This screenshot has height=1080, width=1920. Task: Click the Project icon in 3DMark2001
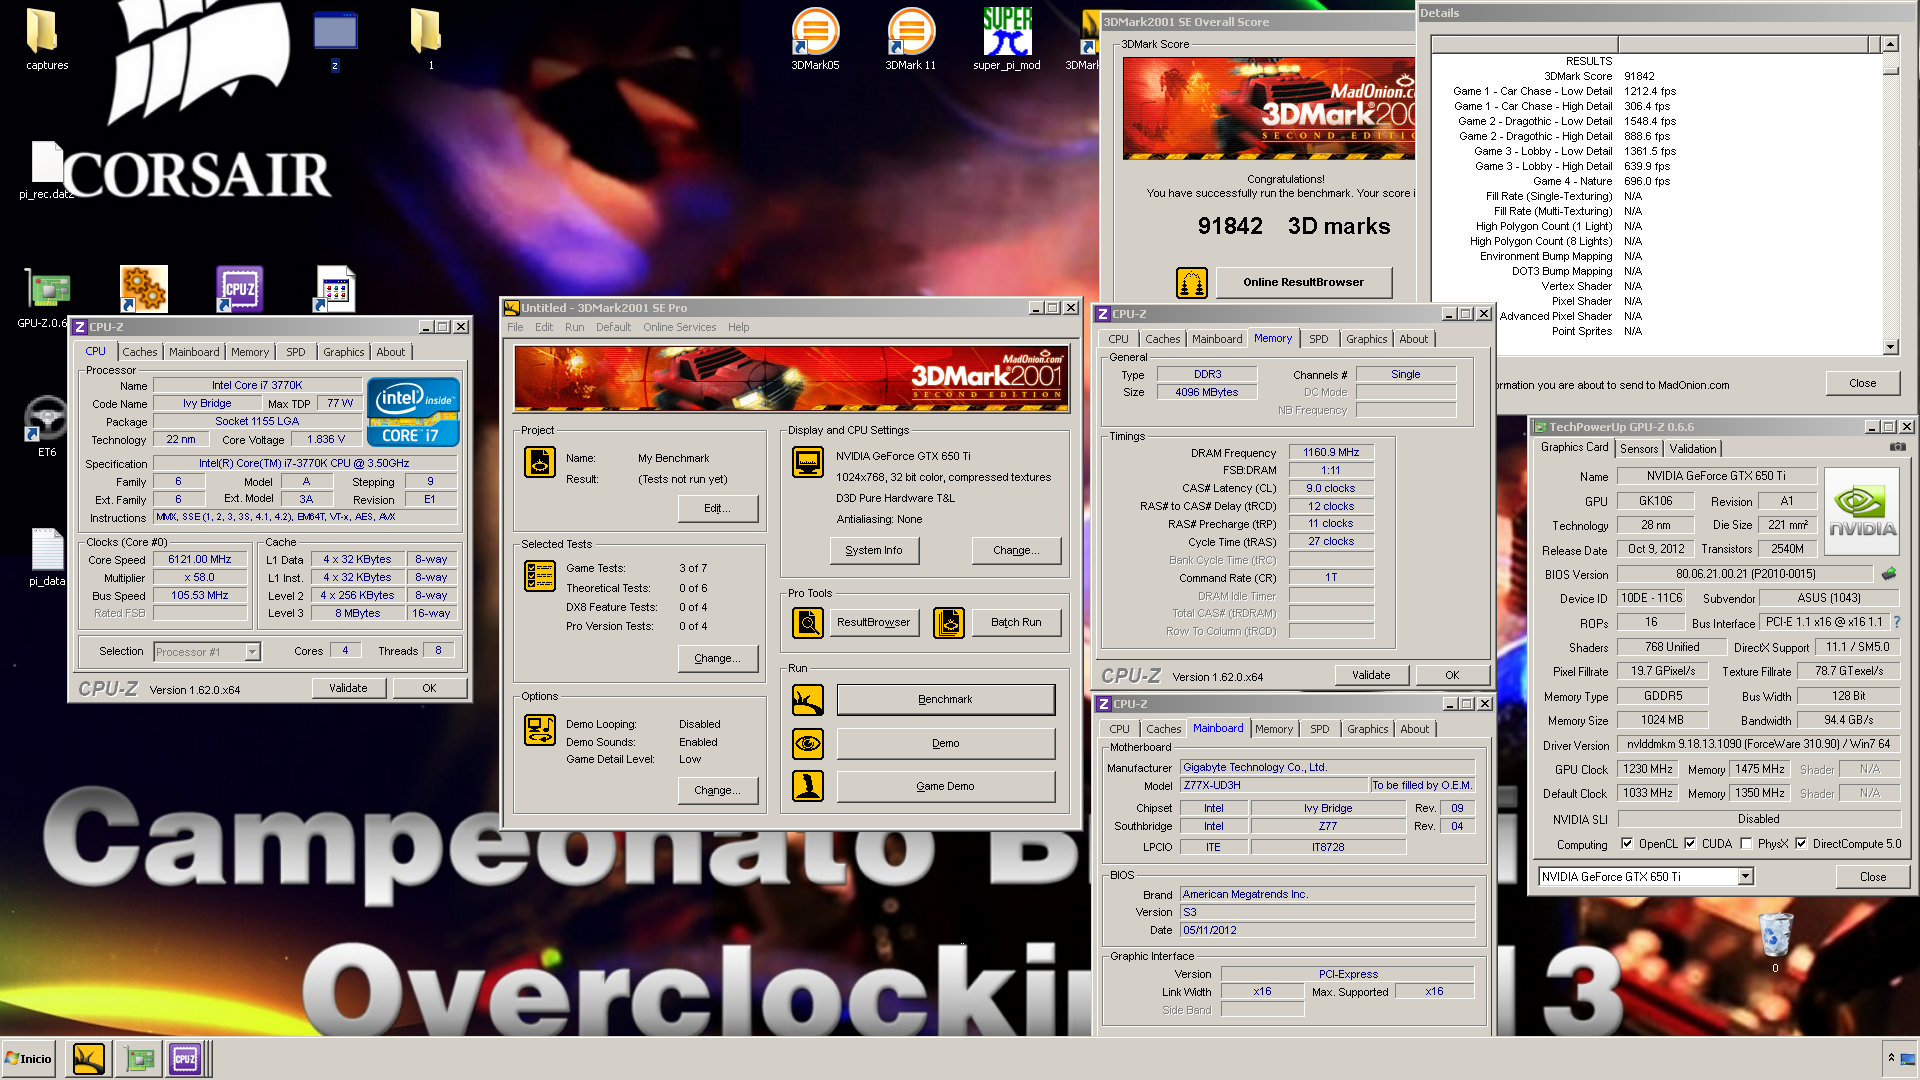tap(540, 462)
